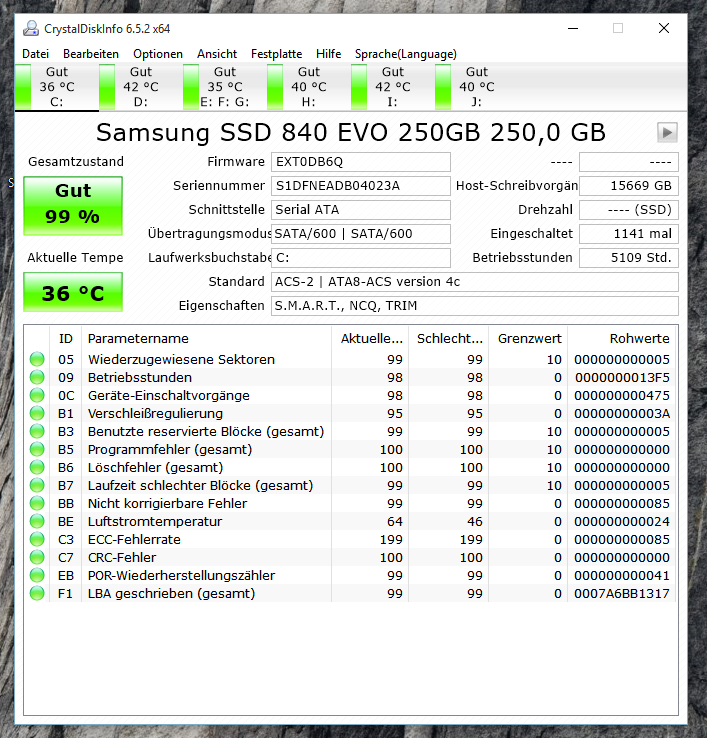Click raw value 0007A6BB1317

pyautogui.click(x=622, y=594)
